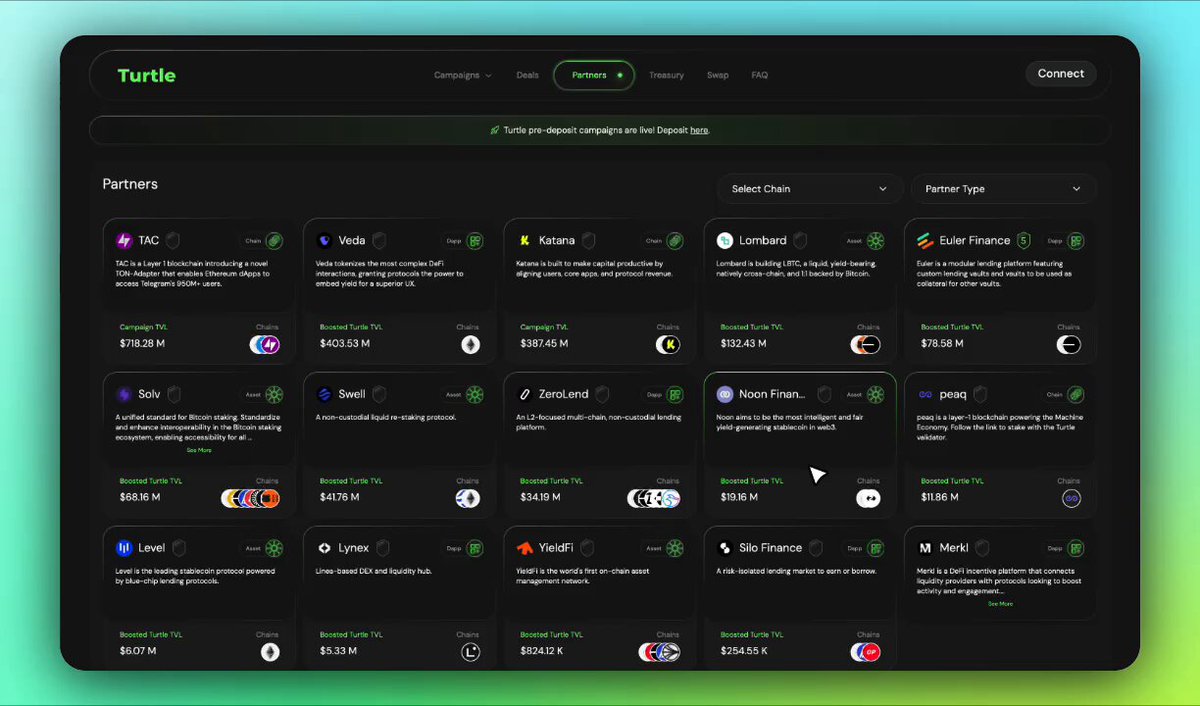Click the YieldFi logo icon
Viewport: 1200px width, 706px height.
coord(524,548)
